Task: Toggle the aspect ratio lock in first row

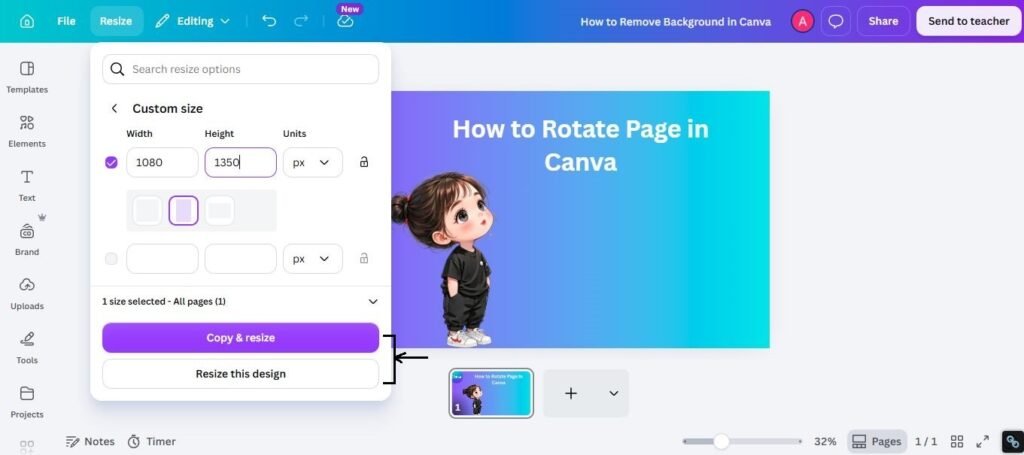Action: tap(364, 162)
